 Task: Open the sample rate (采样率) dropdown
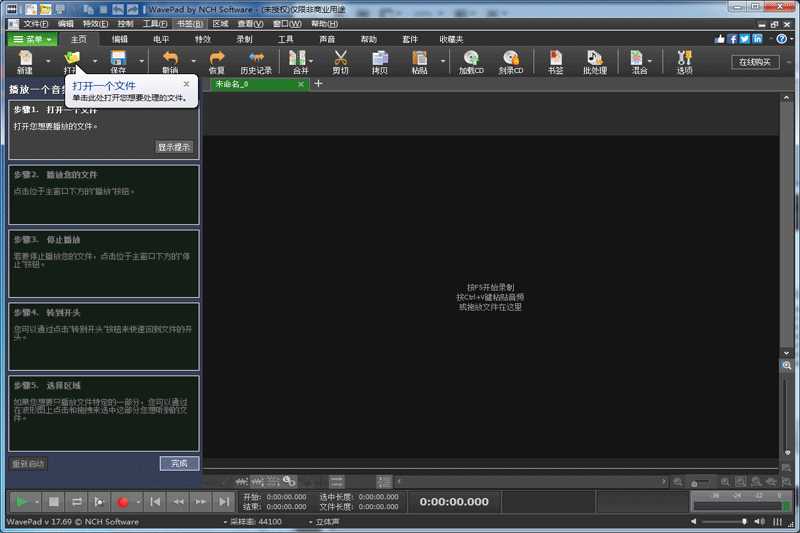pos(225,522)
